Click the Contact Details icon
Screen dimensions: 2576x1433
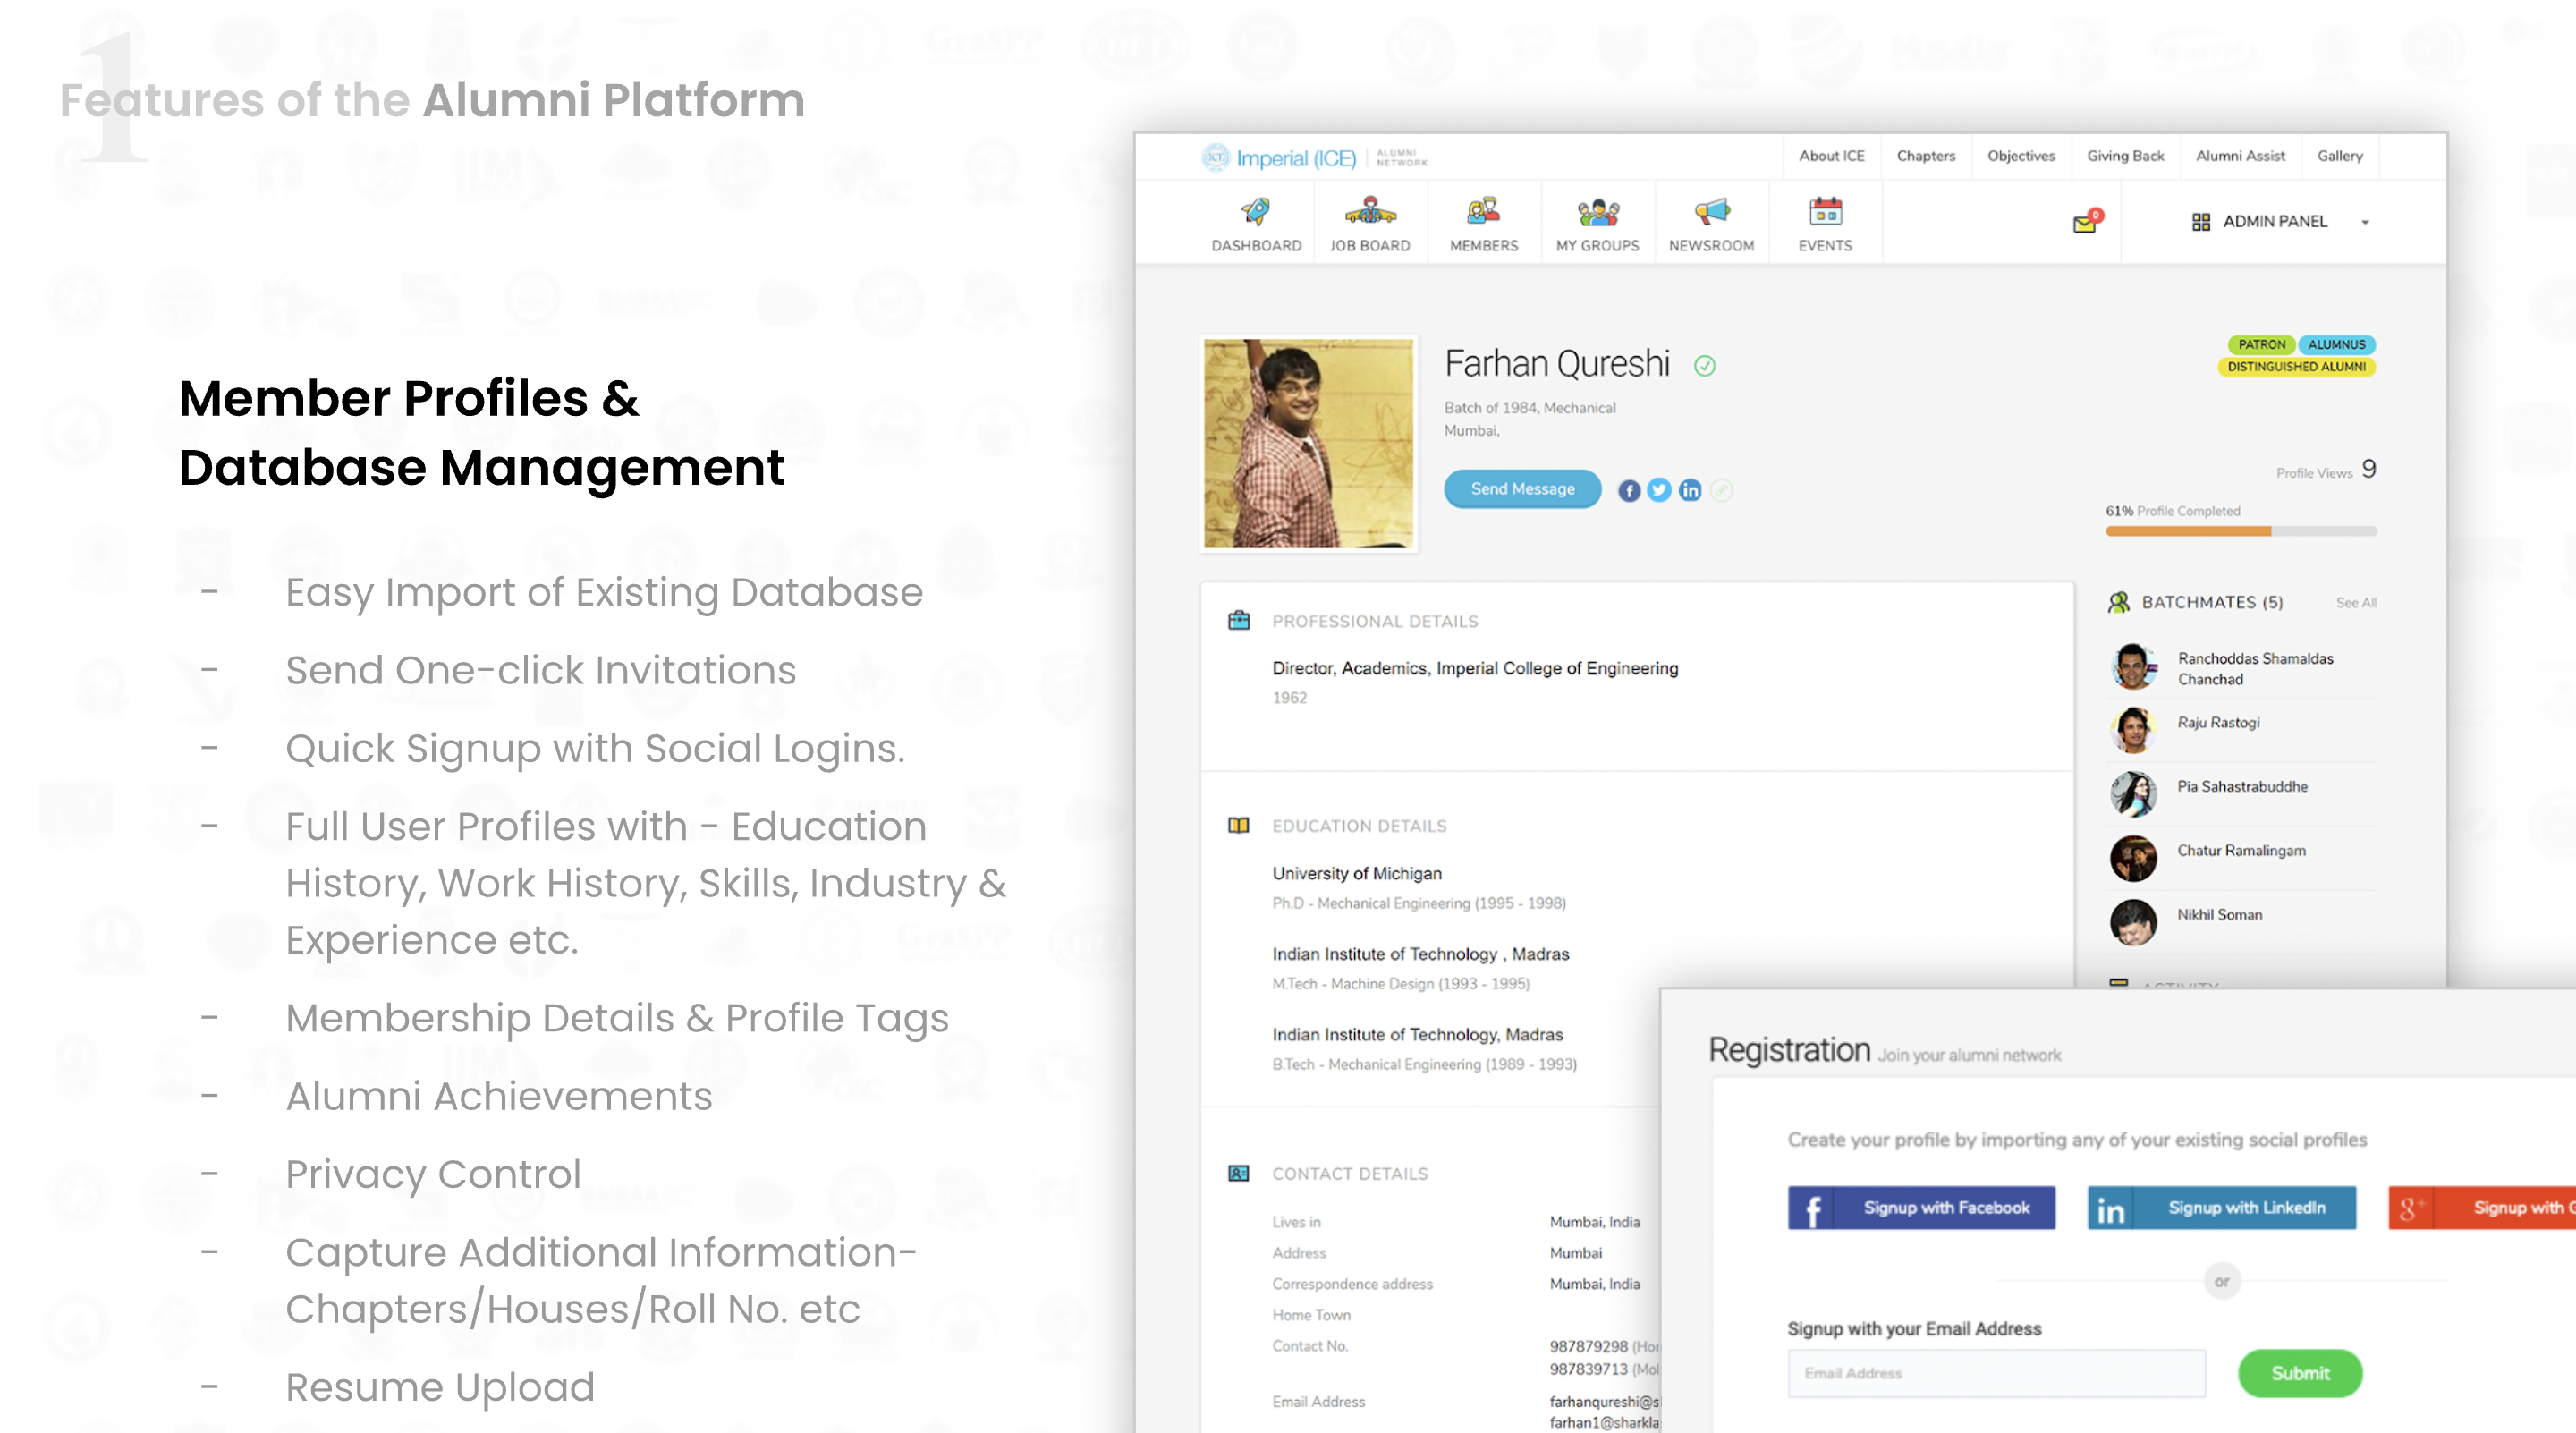pyautogui.click(x=1240, y=1173)
